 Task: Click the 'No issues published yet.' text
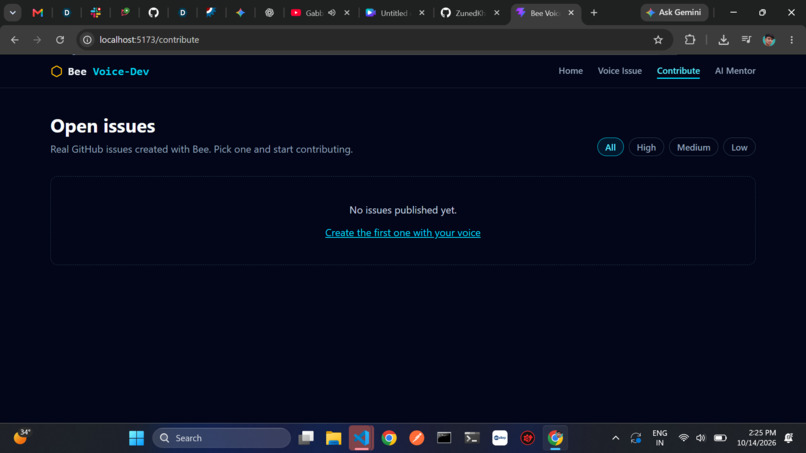(402, 210)
